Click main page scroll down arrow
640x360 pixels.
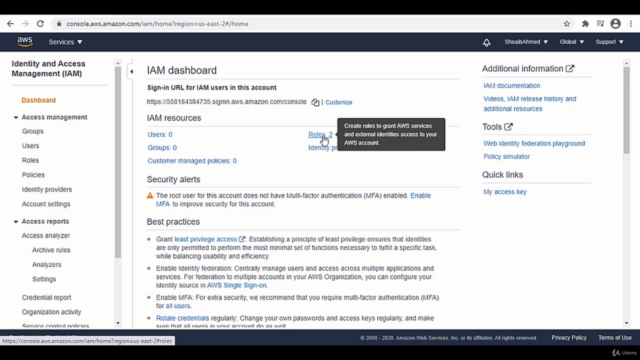click(627, 323)
